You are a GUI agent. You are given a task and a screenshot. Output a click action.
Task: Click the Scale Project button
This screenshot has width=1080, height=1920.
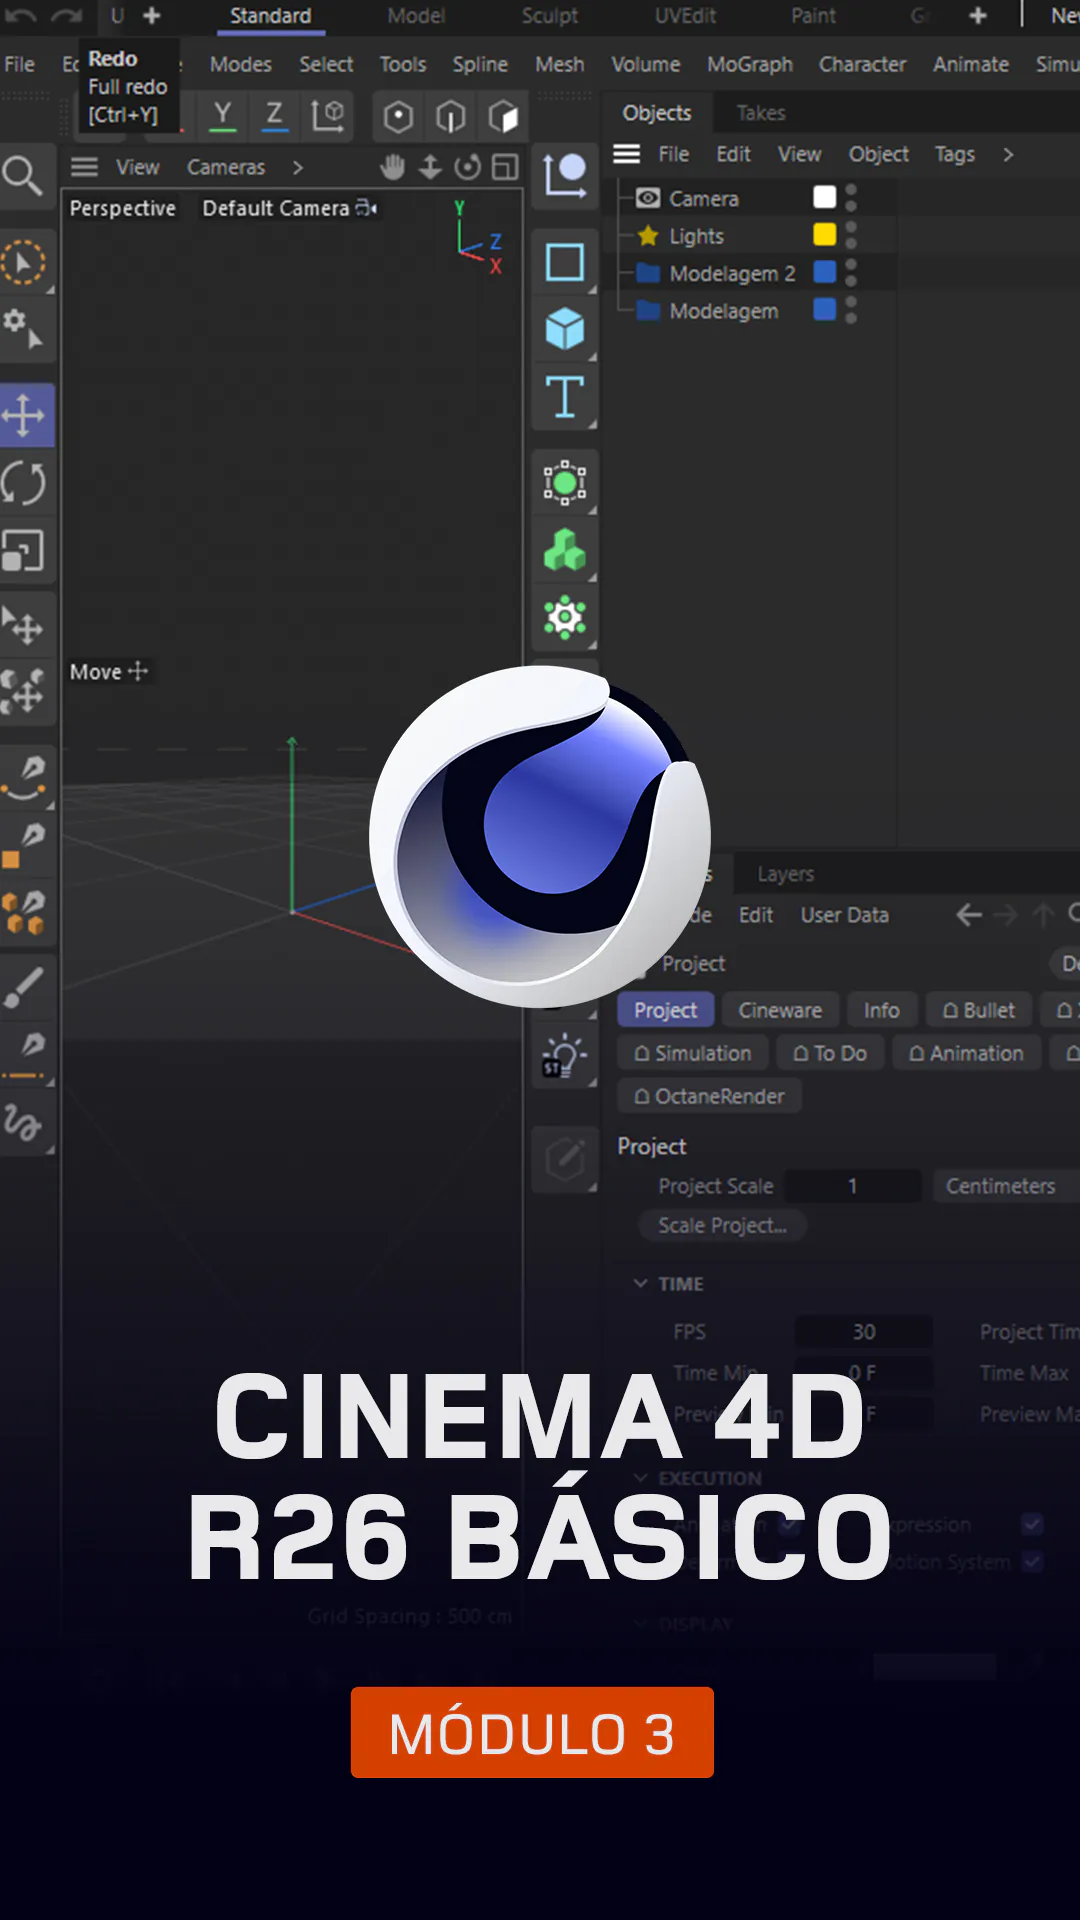coord(722,1225)
